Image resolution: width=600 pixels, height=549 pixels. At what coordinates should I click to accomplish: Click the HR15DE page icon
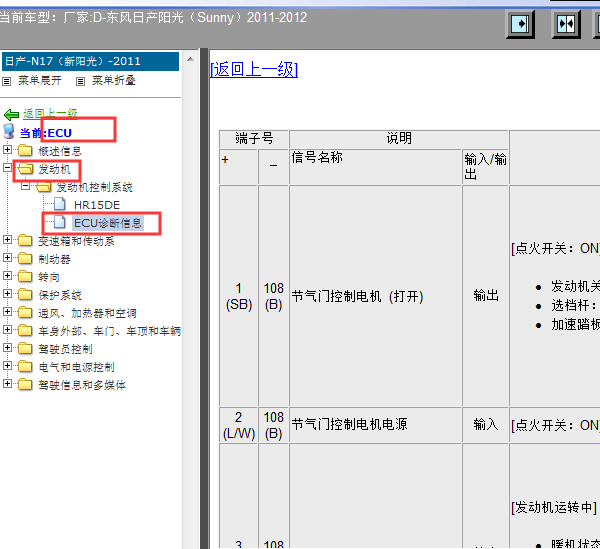(x=59, y=204)
